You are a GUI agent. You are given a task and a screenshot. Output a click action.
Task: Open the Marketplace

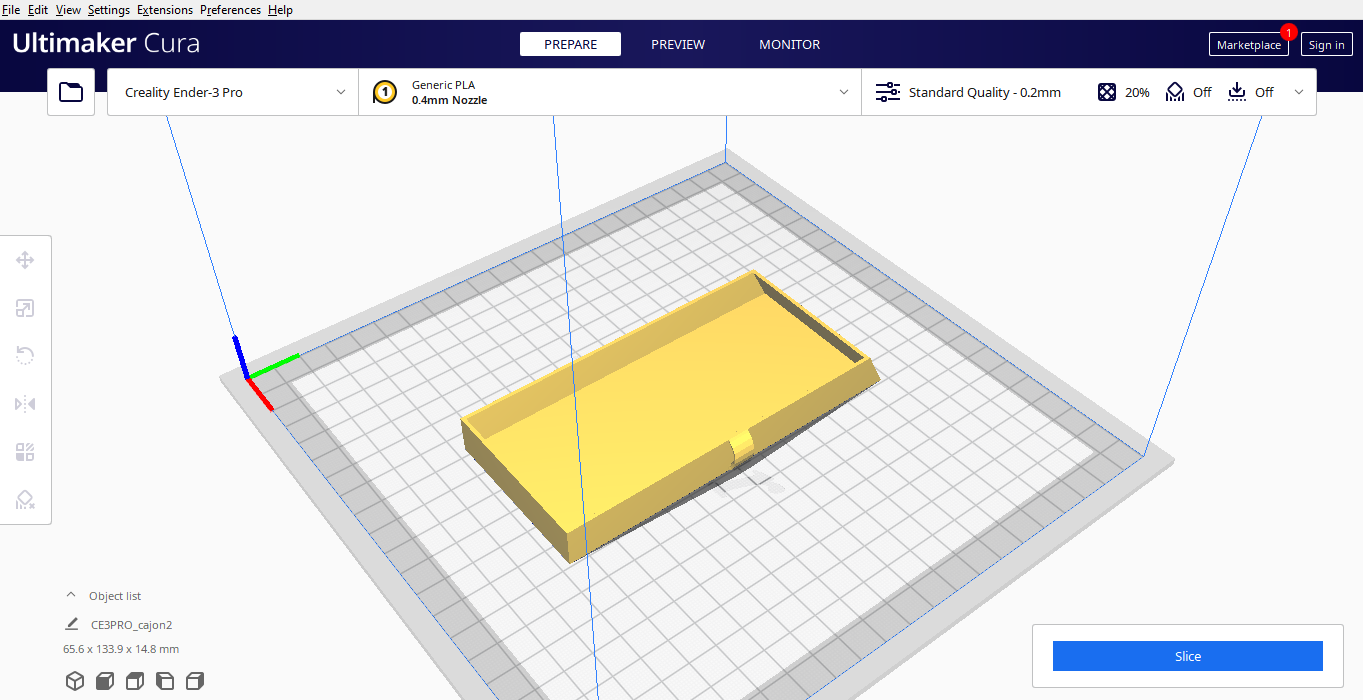[1248, 44]
